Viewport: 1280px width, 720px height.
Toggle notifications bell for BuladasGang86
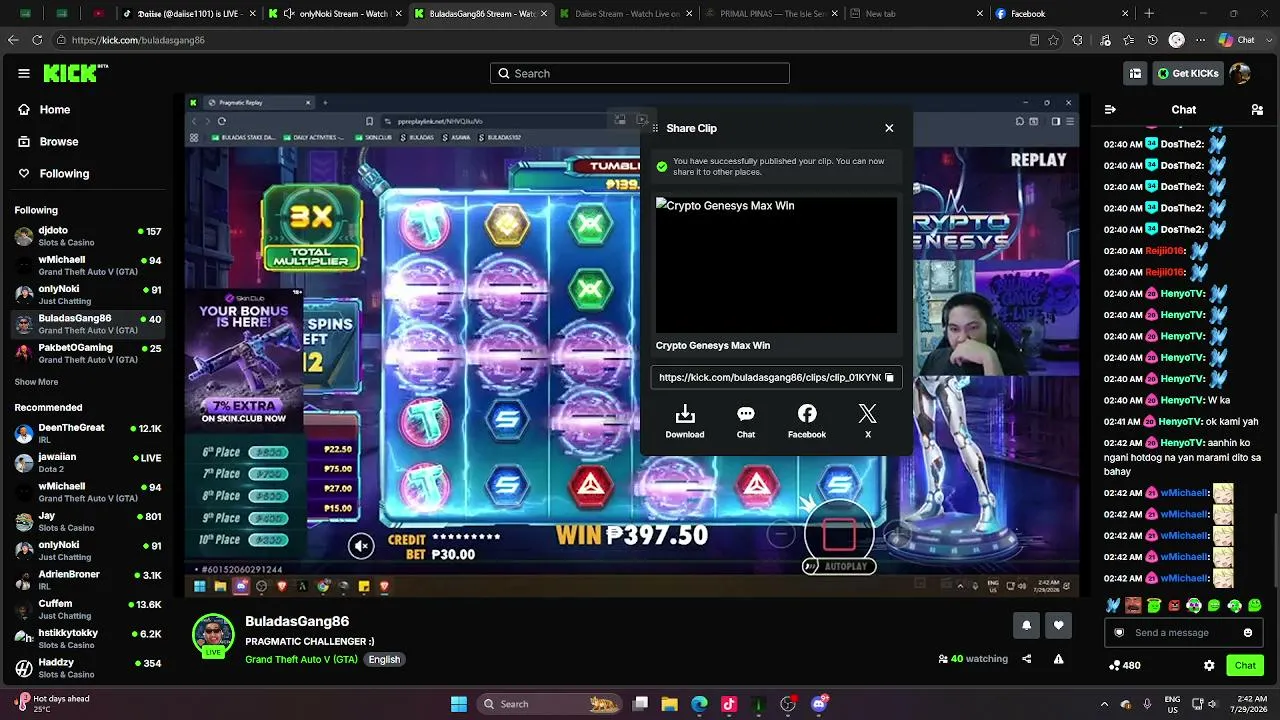[1026, 626]
